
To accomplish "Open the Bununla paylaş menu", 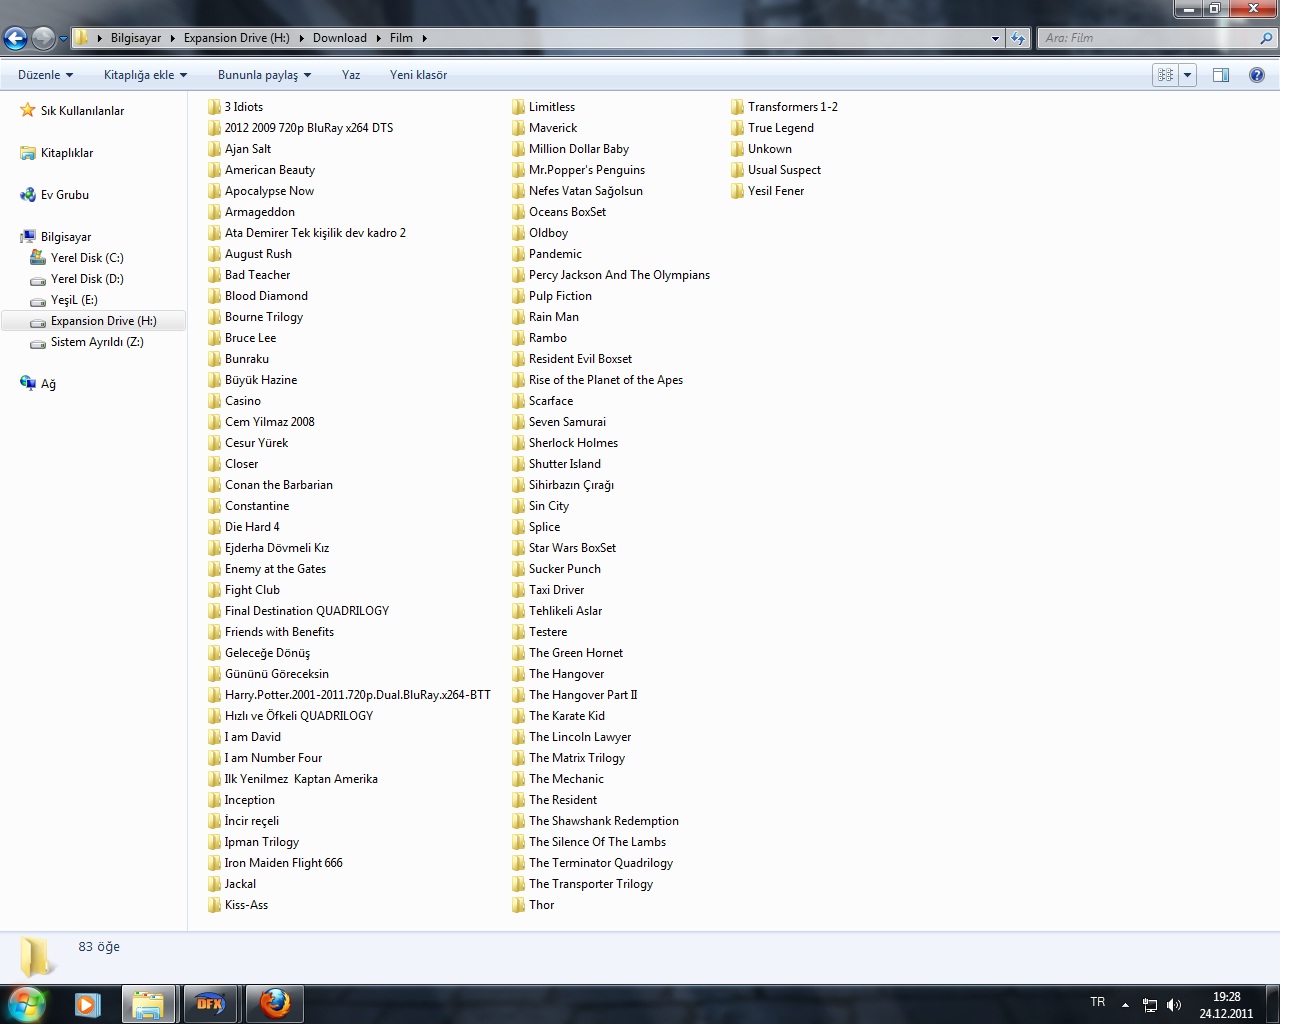I will (x=264, y=75).
